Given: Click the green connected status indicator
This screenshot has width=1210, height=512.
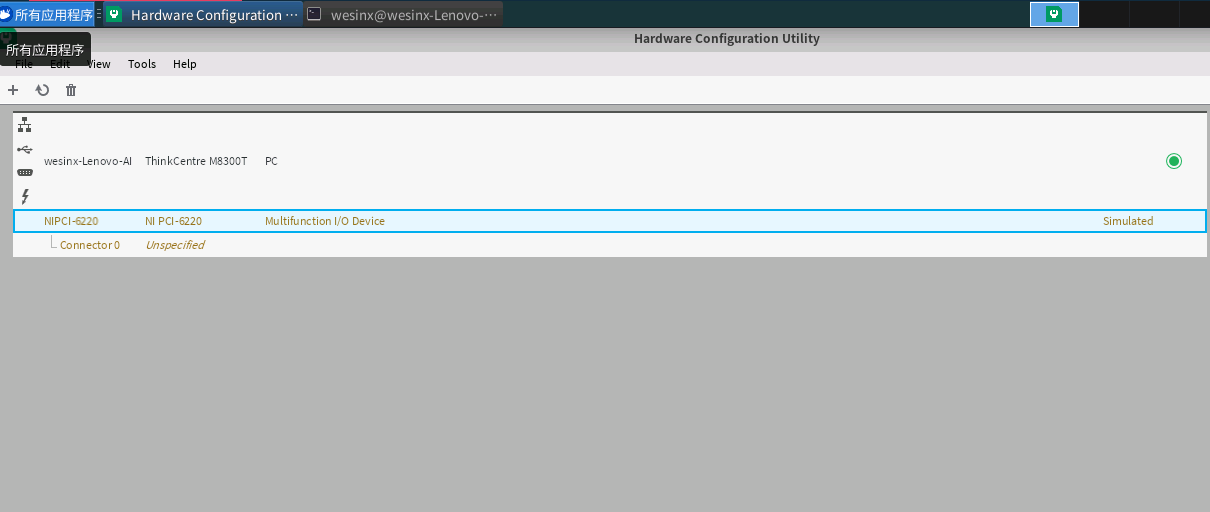Looking at the screenshot, I should 1174,161.
